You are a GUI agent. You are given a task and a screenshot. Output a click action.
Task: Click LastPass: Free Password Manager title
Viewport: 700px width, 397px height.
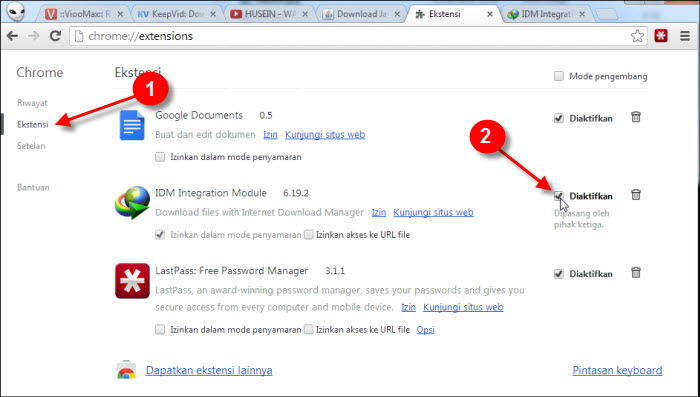[x=232, y=271]
